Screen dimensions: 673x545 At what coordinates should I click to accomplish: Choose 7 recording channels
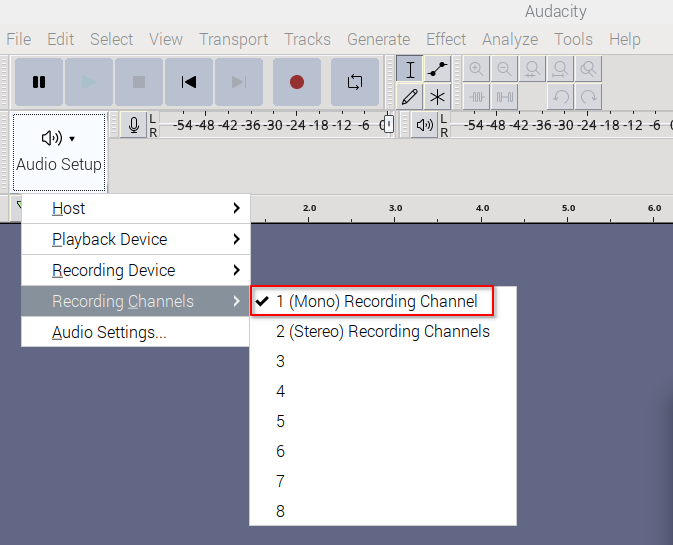point(383,481)
